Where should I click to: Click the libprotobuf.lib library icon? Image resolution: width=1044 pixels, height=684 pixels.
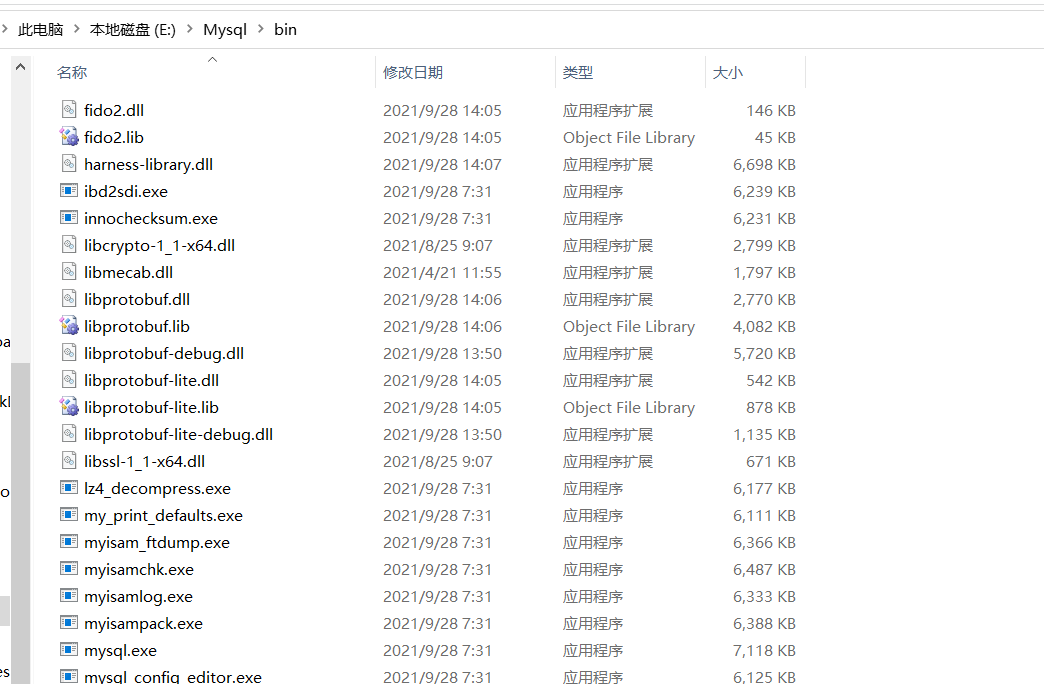69,326
